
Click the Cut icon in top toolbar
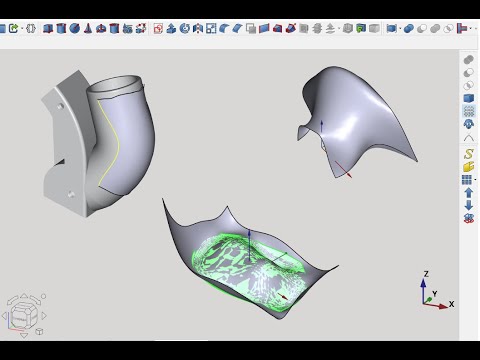coord(422,28)
